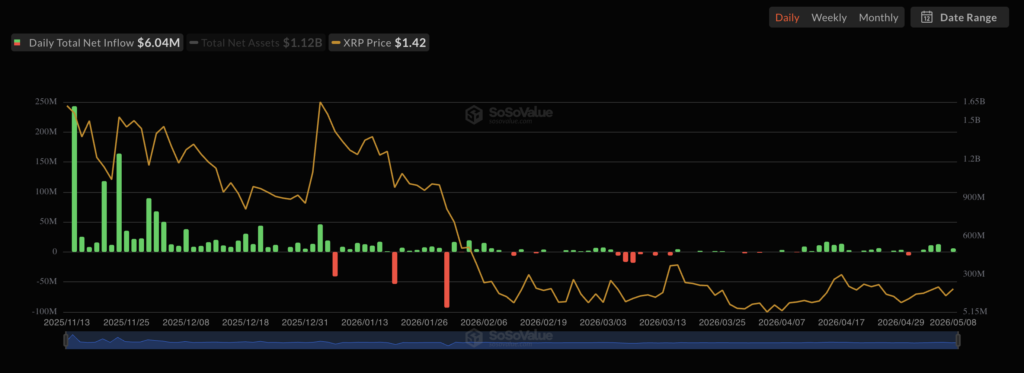Open the Date Range picker

(x=959, y=18)
